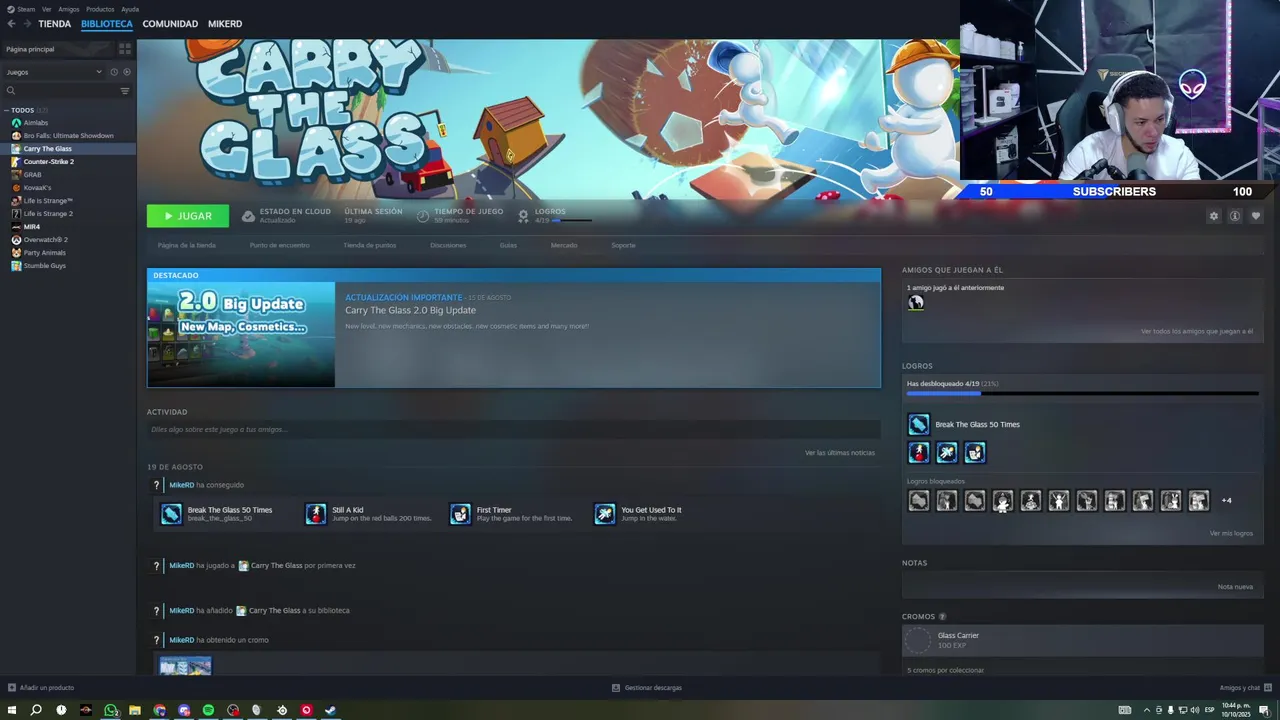Select the BIBLIOTECA tab
This screenshot has width=1280, height=720.
pos(107,24)
